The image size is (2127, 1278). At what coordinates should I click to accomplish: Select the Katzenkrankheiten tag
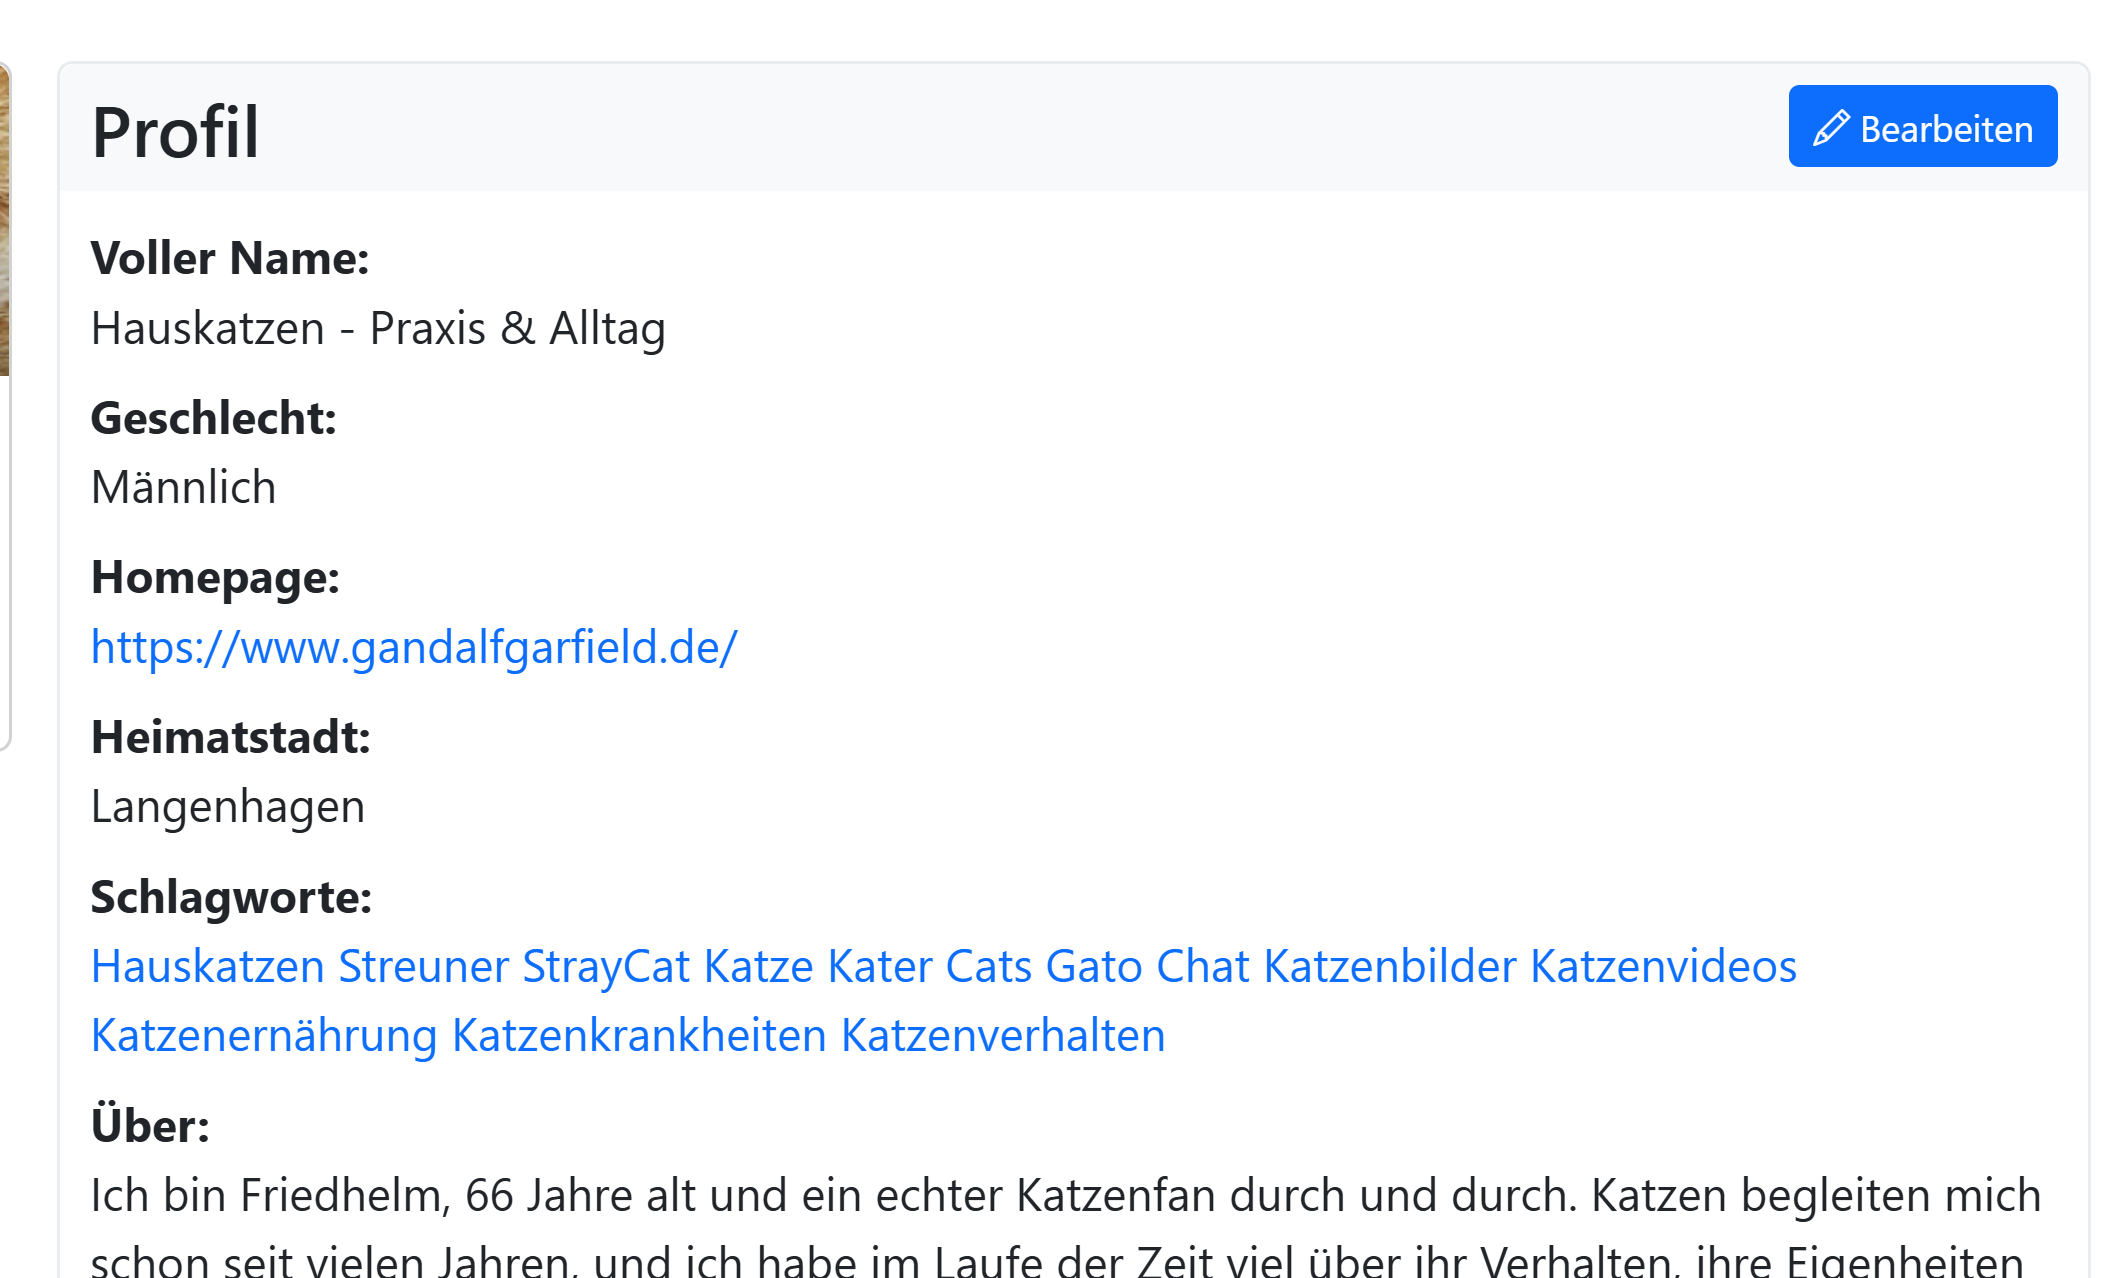pyautogui.click(x=639, y=1035)
